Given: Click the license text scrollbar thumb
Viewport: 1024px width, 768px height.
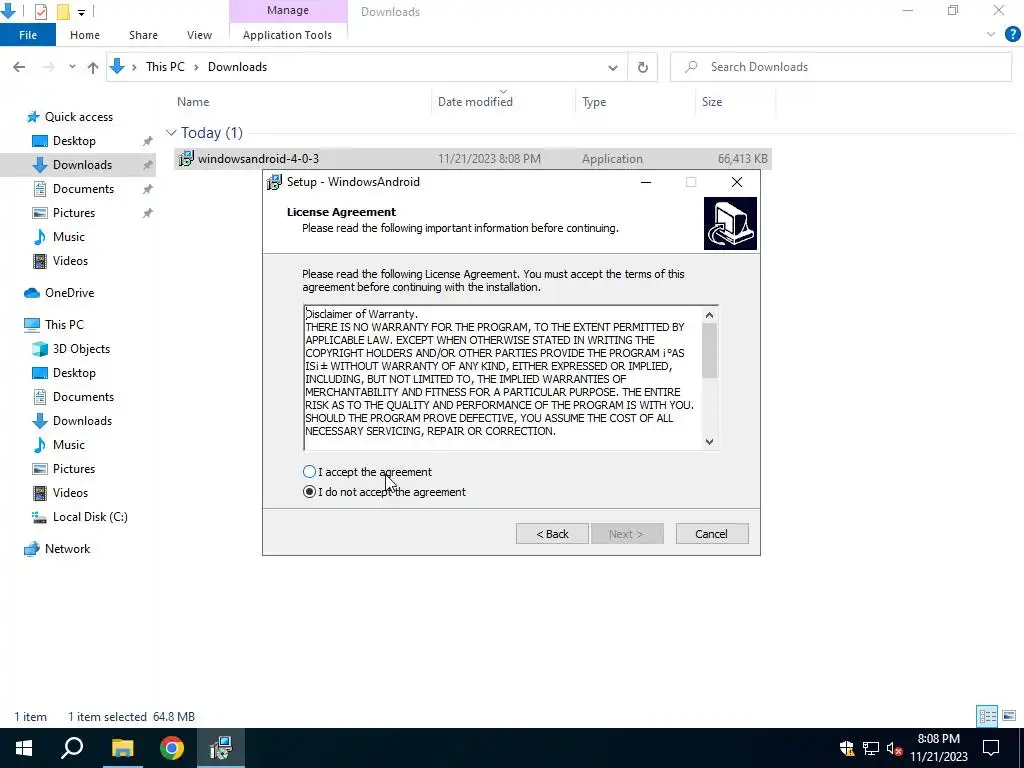Looking at the screenshot, I should pos(710,351).
